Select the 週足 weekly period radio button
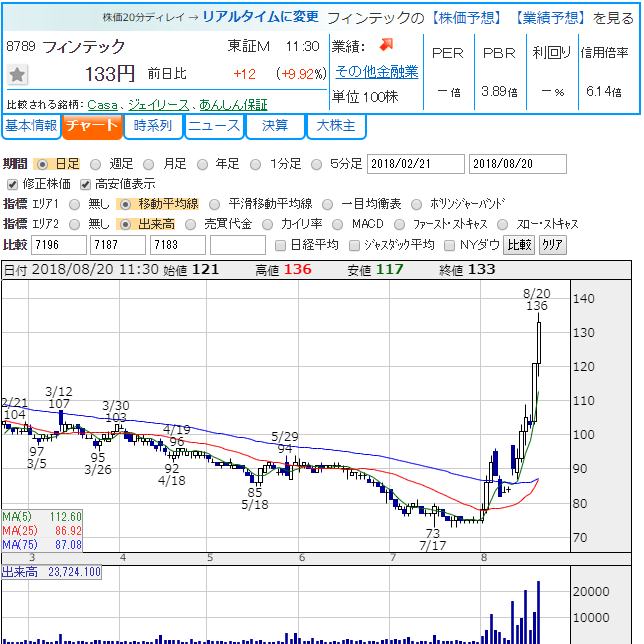 [x=96, y=164]
